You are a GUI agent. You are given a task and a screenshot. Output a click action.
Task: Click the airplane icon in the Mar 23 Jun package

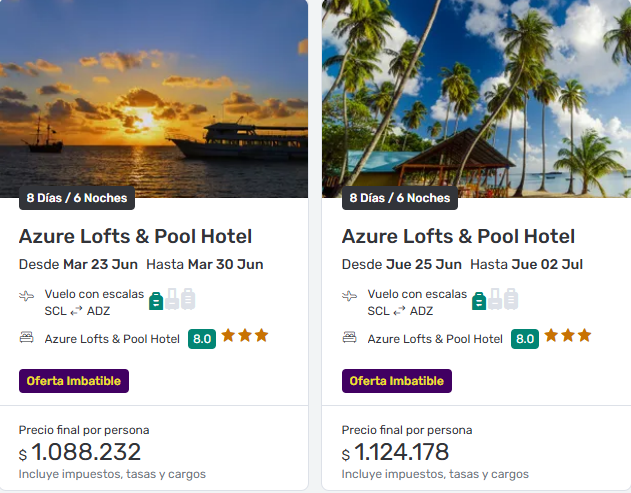[27, 296]
